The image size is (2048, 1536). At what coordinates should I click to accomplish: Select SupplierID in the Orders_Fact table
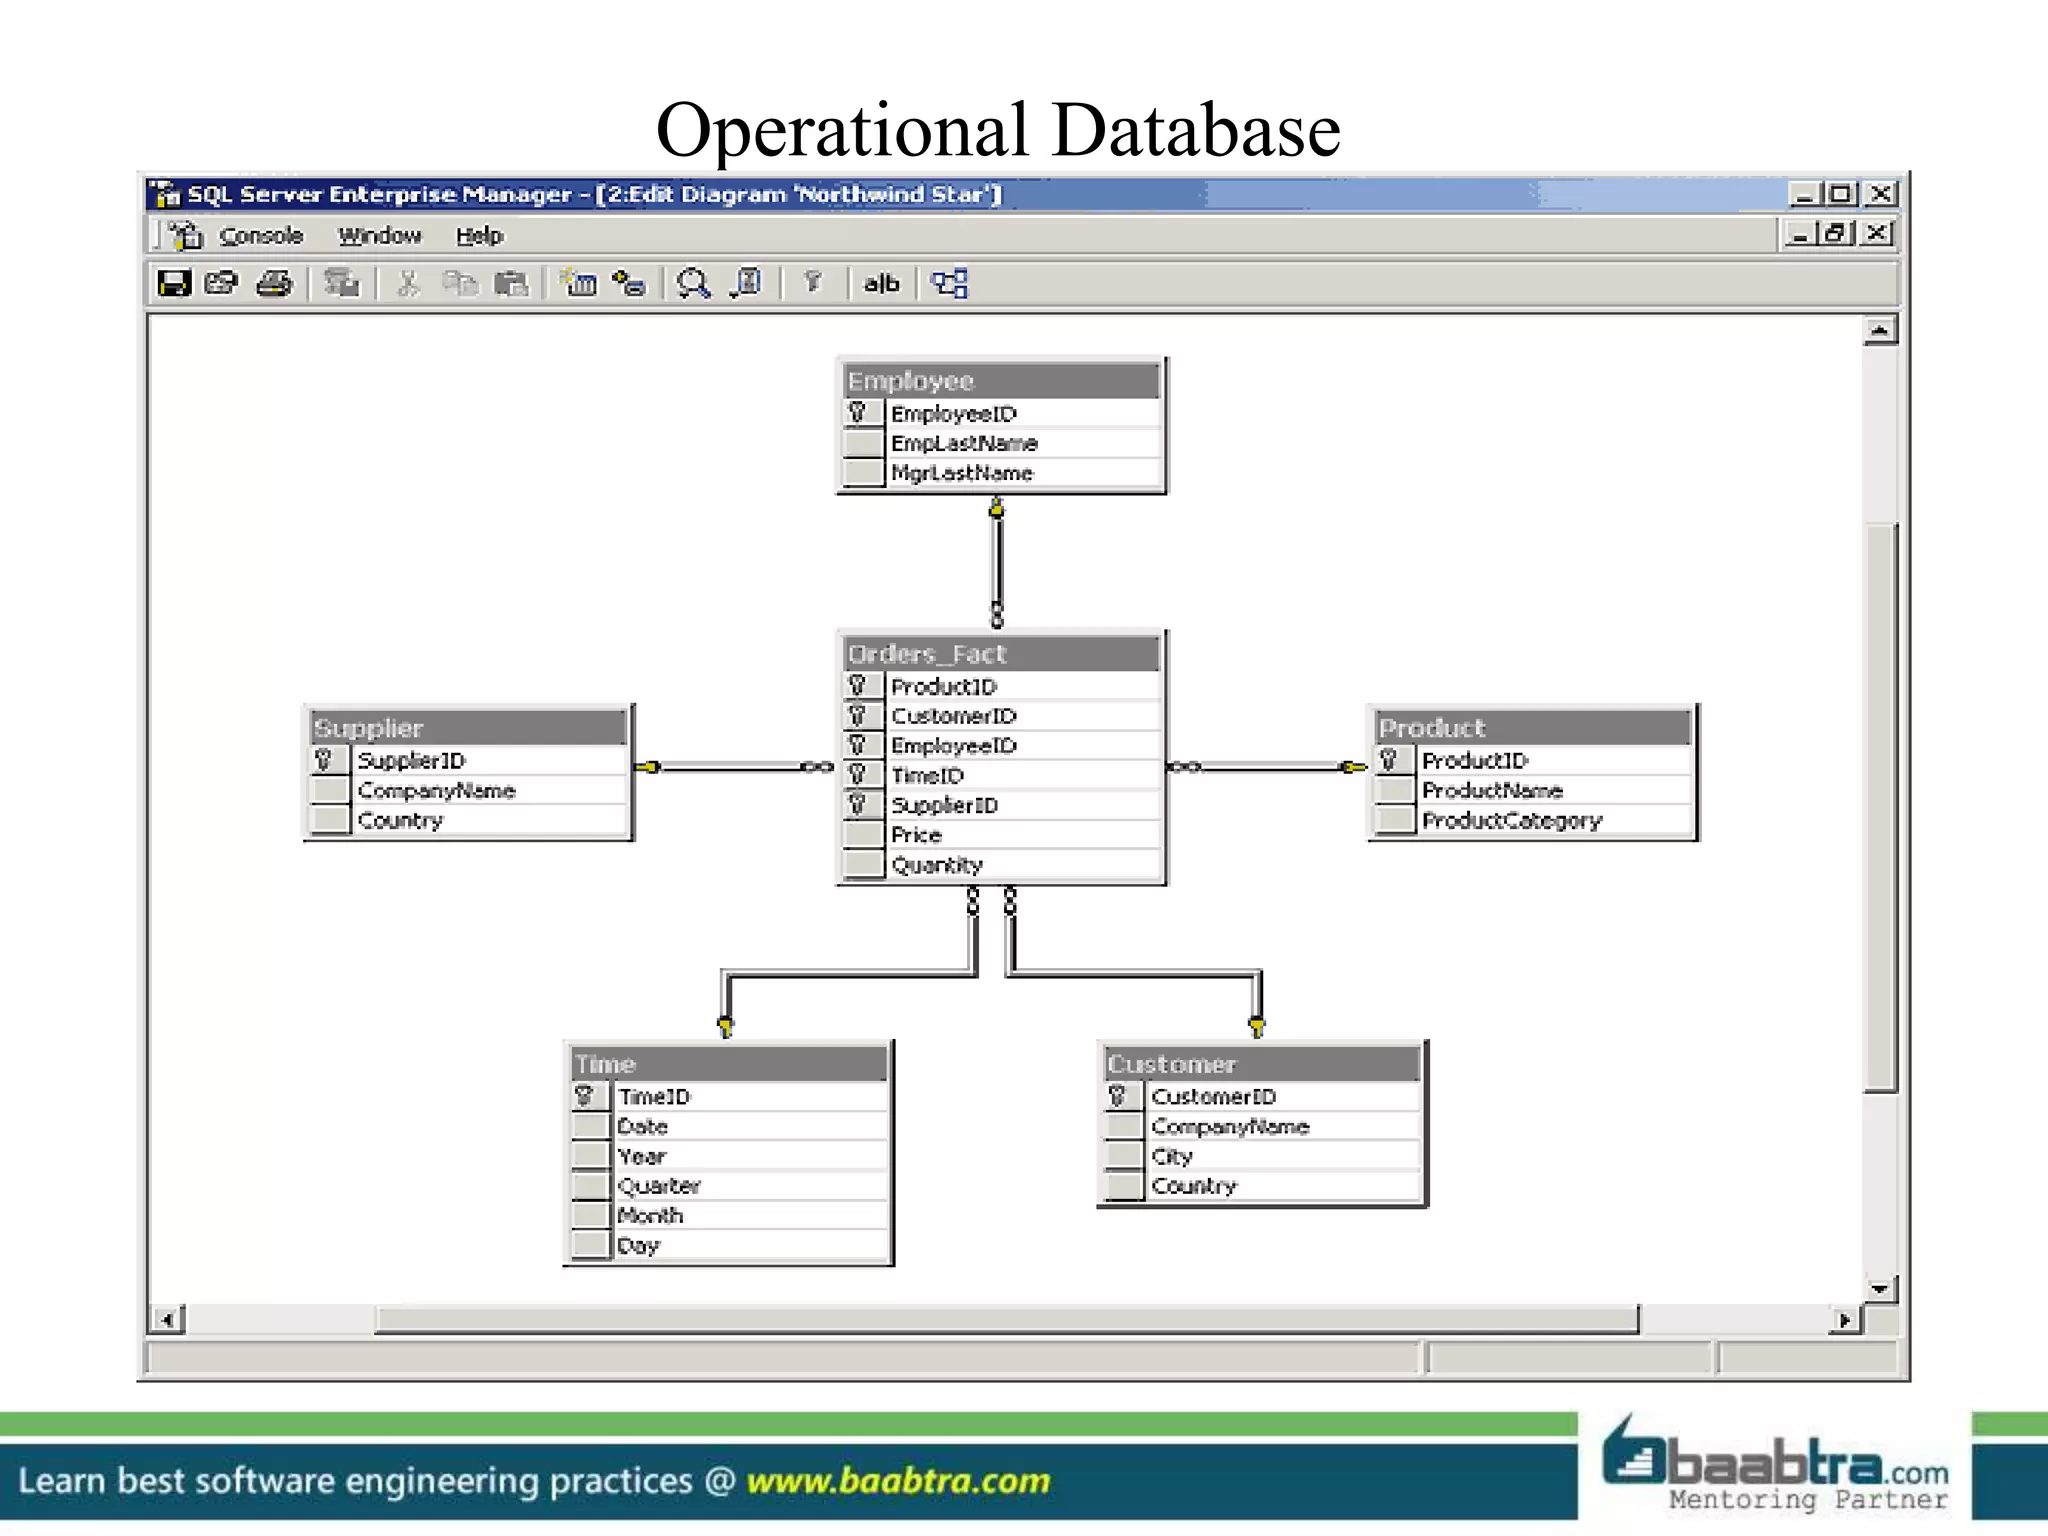(1001, 805)
